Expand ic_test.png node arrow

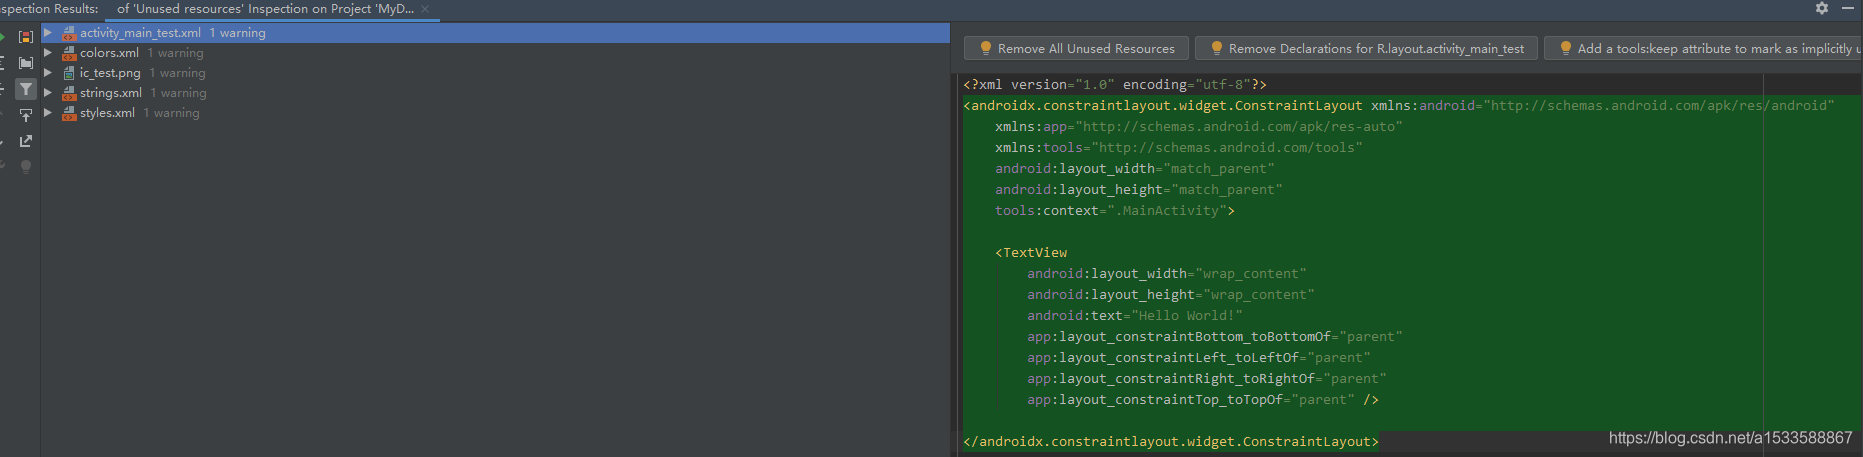(47, 73)
